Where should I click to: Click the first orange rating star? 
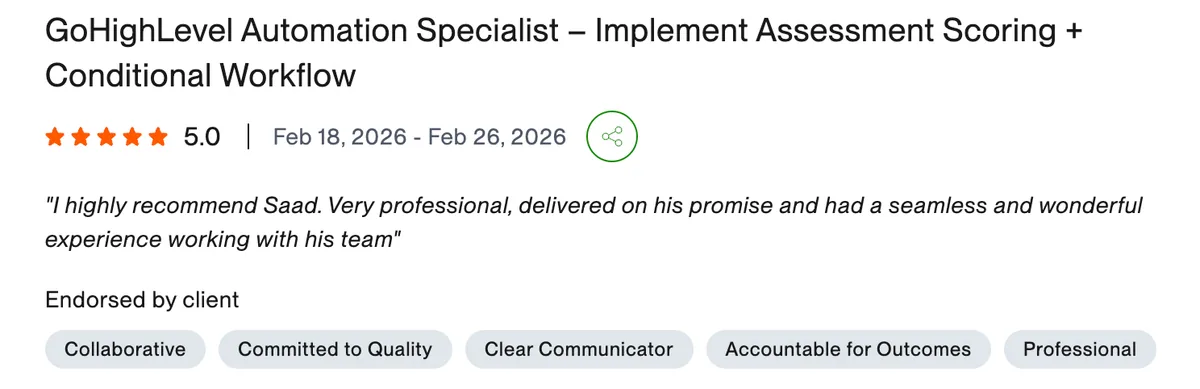[55, 137]
